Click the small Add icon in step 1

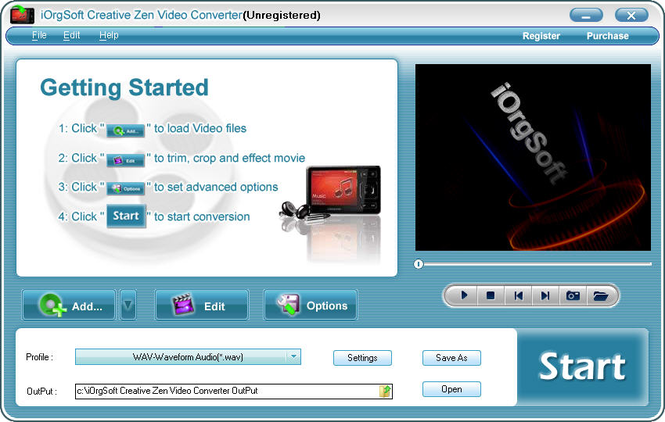coord(126,131)
